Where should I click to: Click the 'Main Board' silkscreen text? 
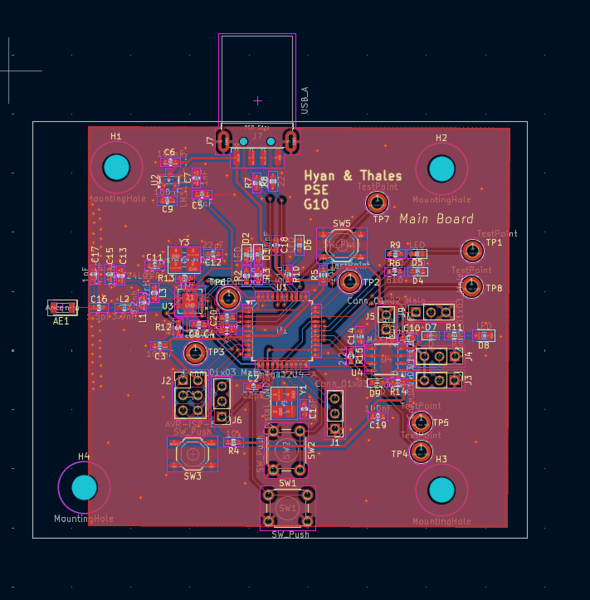pyautogui.click(x=436, y=218)
